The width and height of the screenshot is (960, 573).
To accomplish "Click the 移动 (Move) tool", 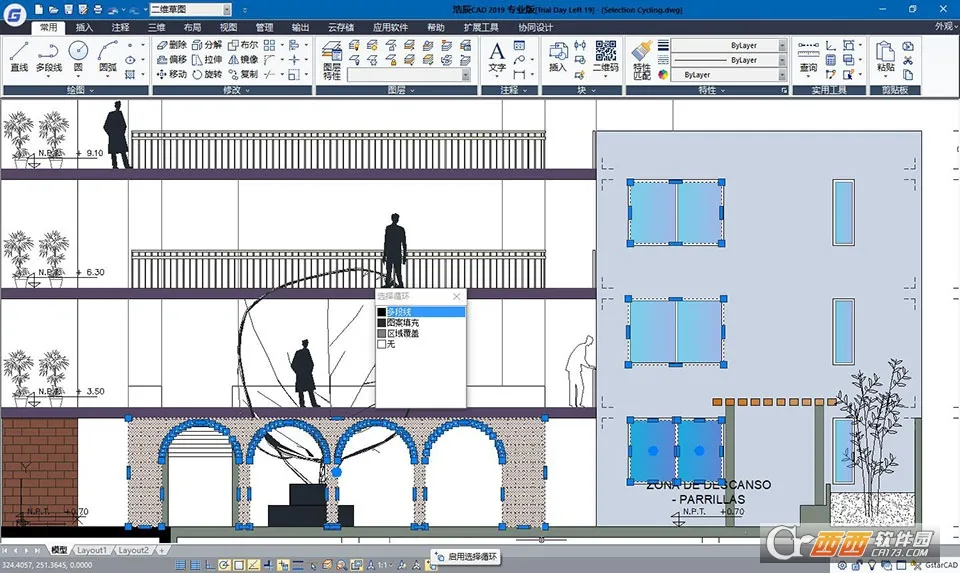I will 171,74.
